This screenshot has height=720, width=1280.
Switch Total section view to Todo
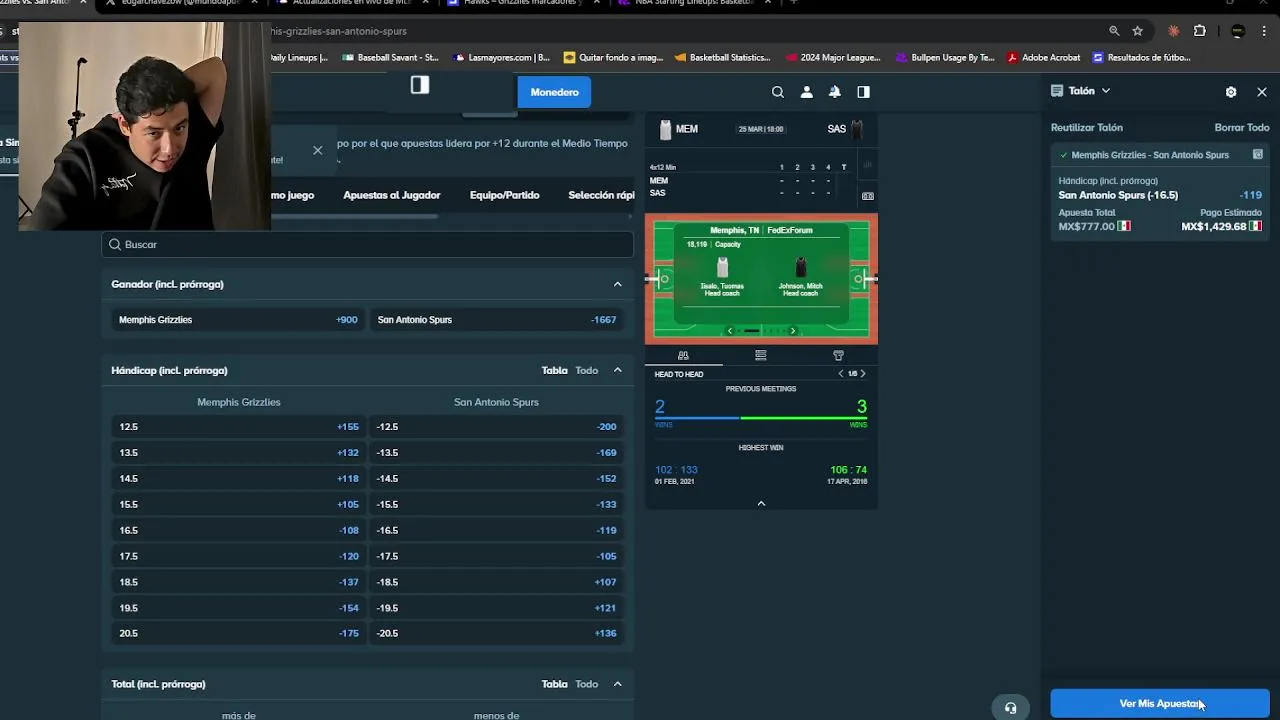[x=586, y=684]
